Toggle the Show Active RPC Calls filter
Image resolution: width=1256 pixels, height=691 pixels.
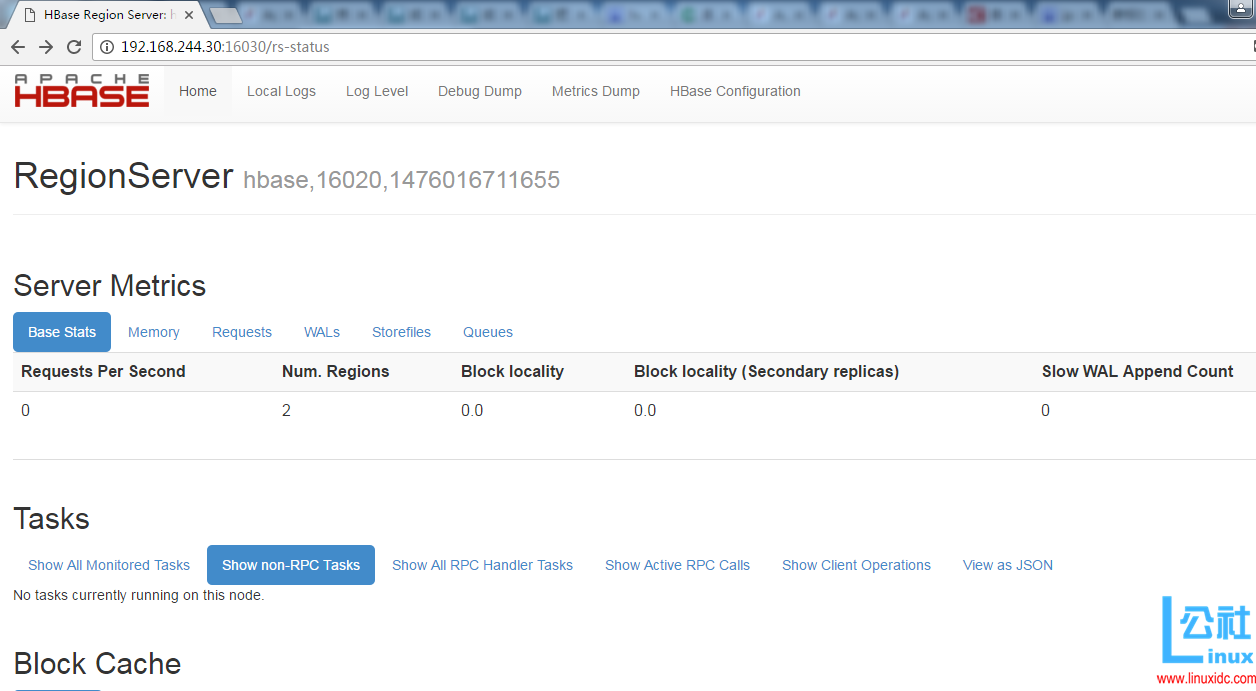(677, 565)
